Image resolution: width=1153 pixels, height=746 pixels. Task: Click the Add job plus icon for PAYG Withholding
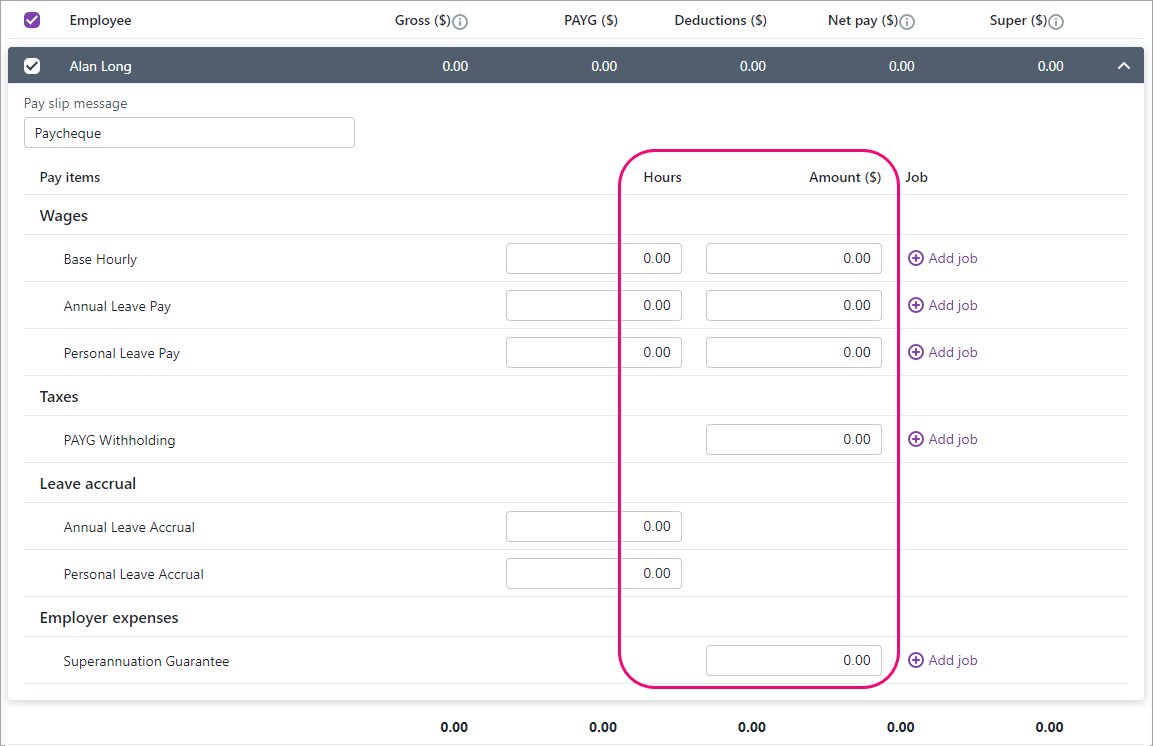click(x=916, y=439)
